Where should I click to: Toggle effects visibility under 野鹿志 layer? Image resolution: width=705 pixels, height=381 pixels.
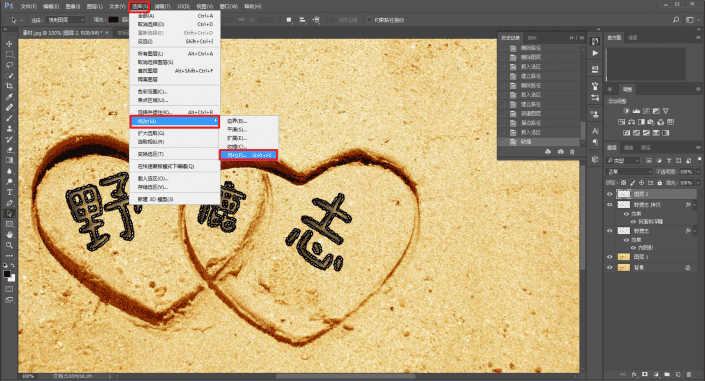[626, 240]
